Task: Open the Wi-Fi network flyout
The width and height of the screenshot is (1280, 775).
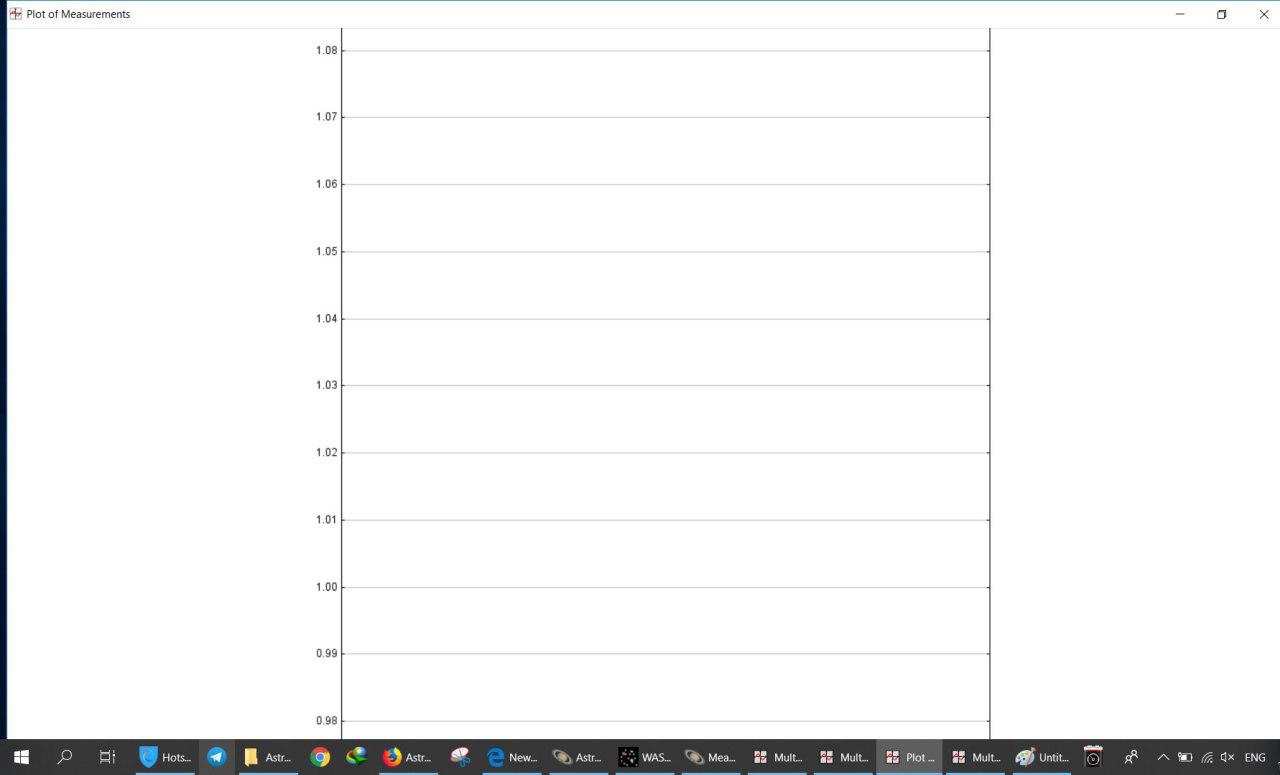Action: [x=1207, y=757]
